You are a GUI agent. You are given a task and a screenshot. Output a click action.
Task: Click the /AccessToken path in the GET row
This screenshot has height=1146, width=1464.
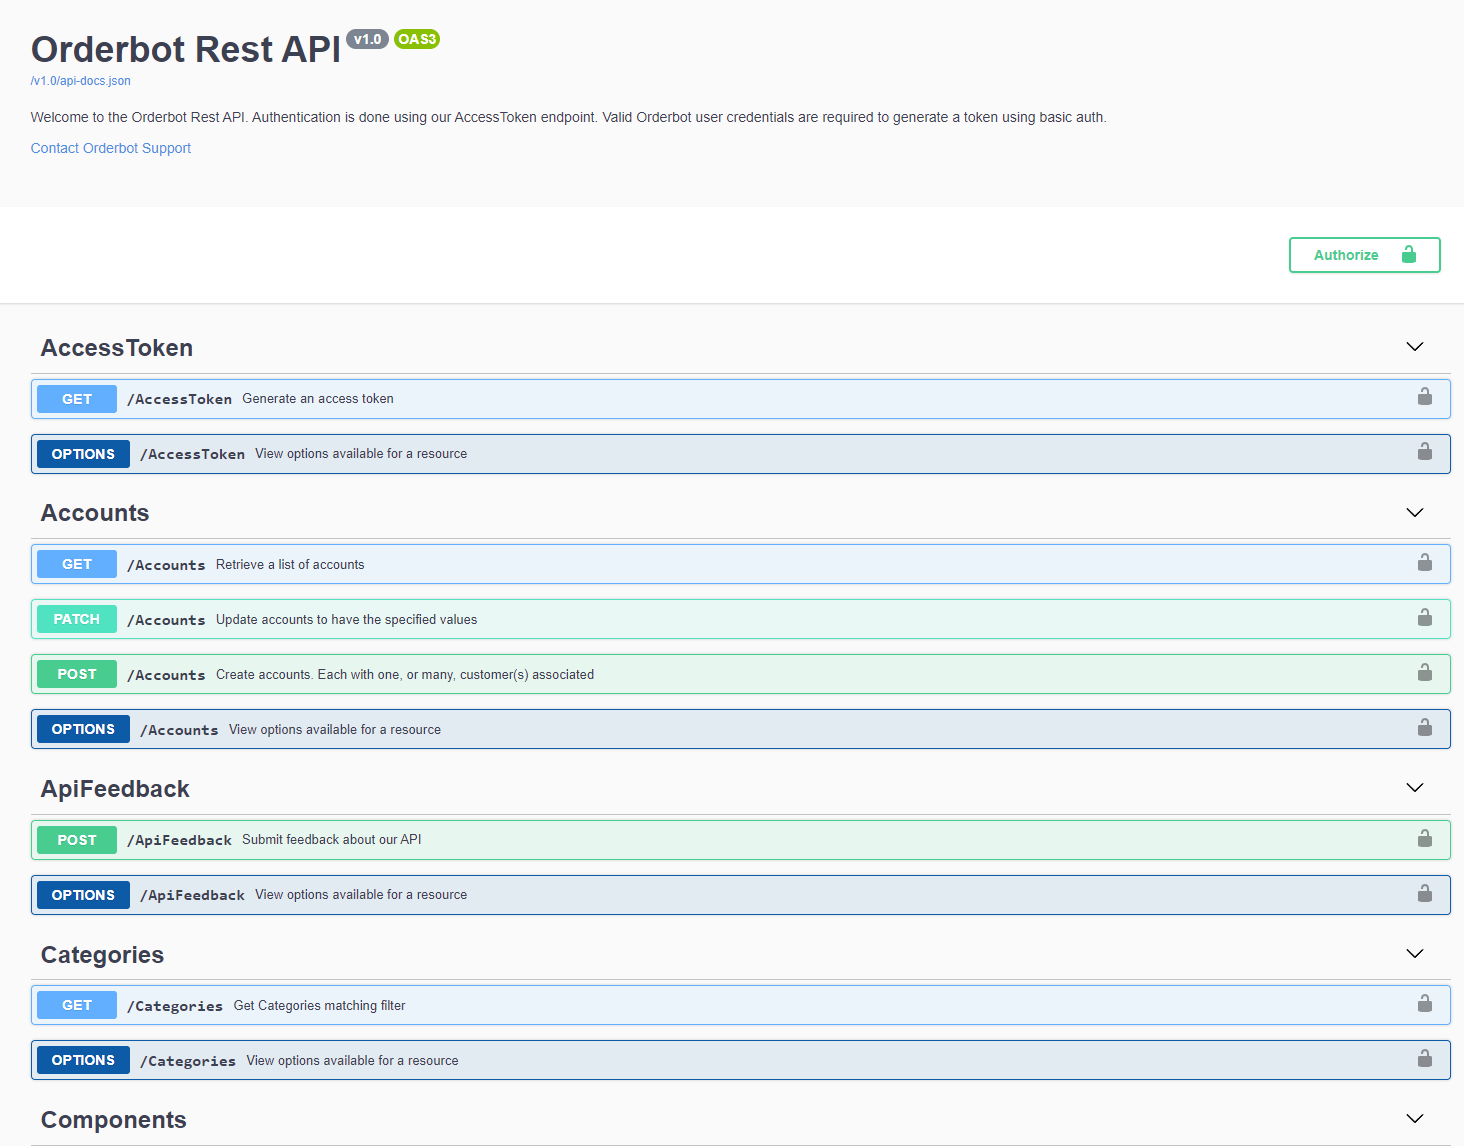(x=180, y=399)
